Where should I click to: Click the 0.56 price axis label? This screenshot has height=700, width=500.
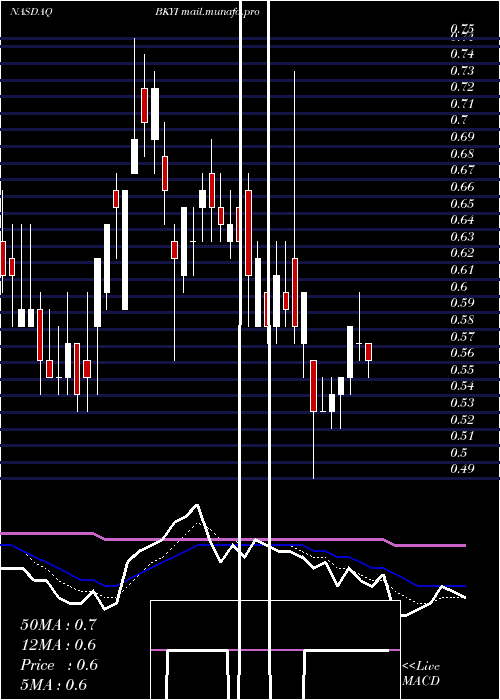(462, 353)
